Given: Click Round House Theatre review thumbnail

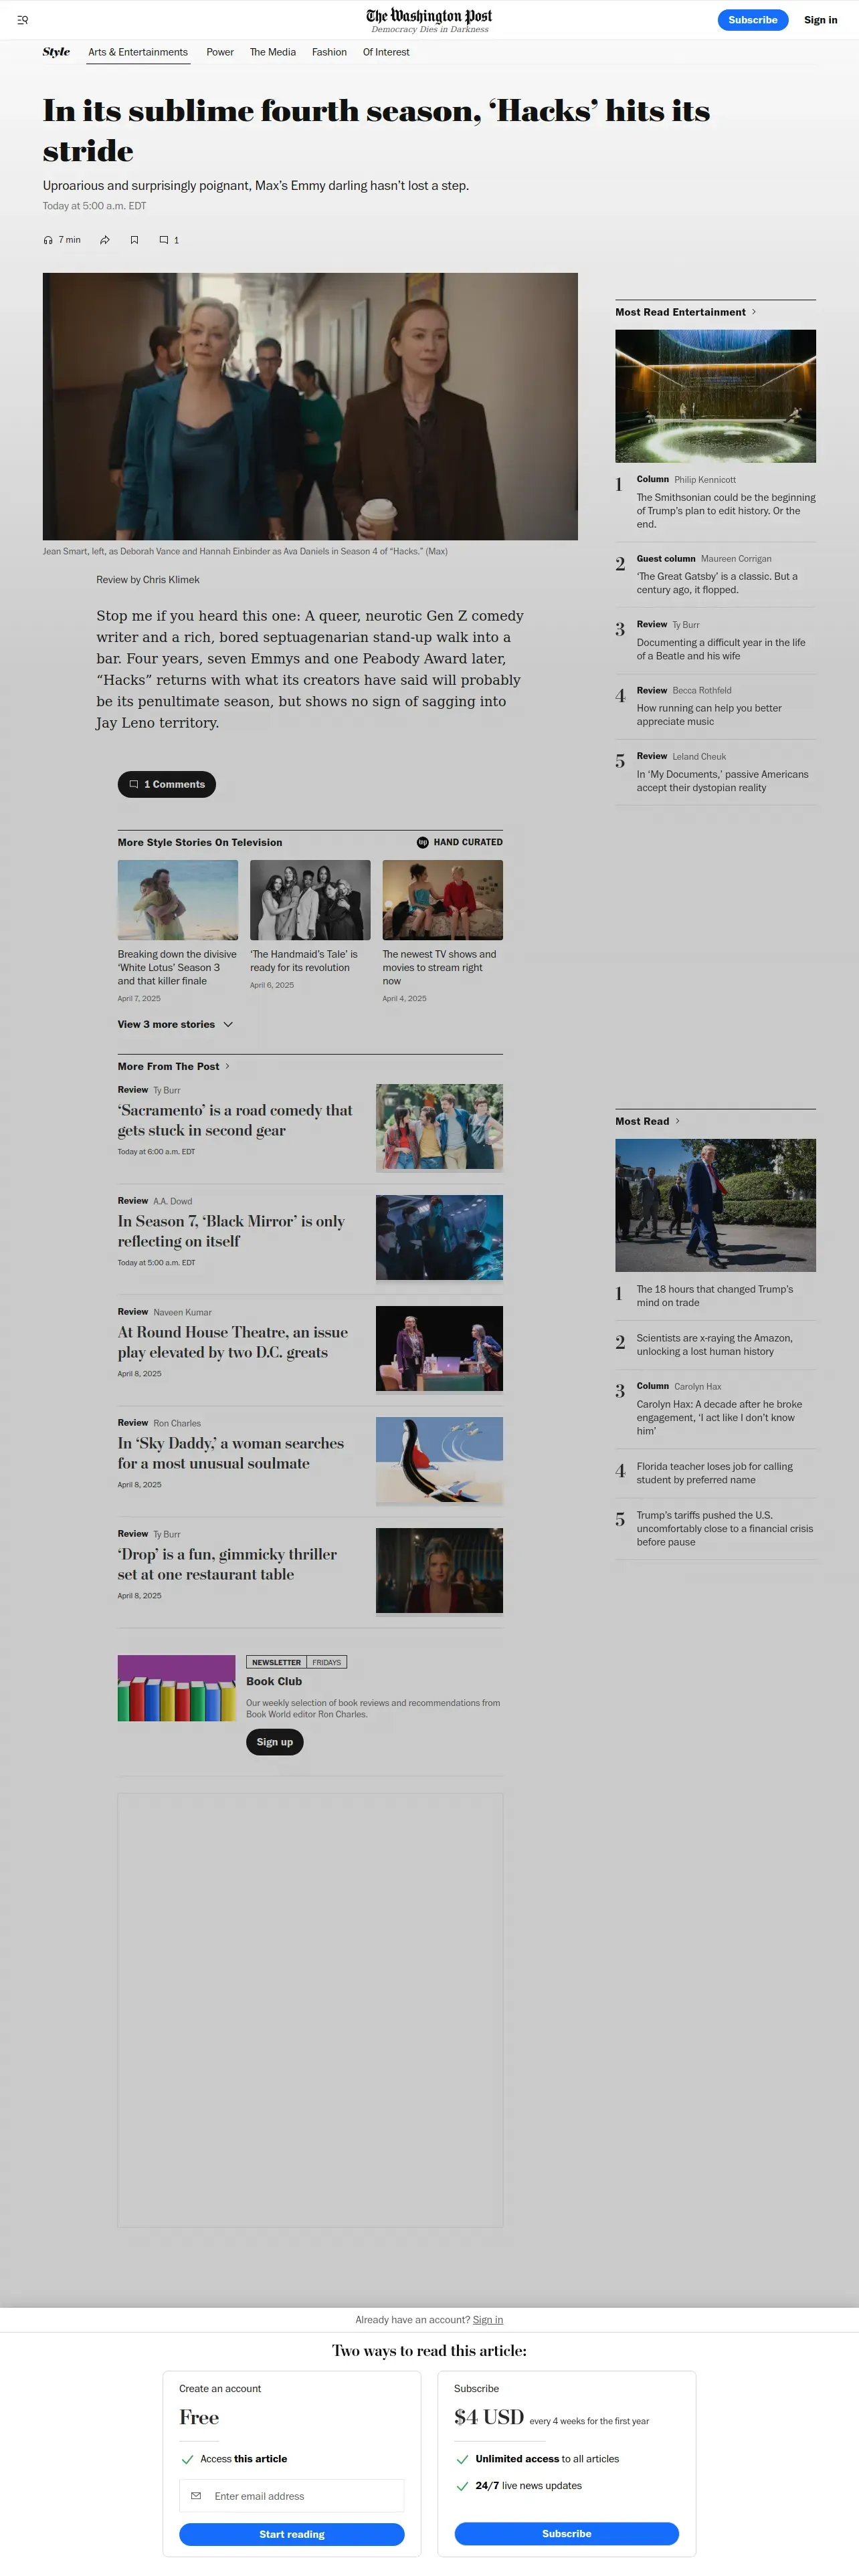Looking at the screenshot, I should (439, 1348).
